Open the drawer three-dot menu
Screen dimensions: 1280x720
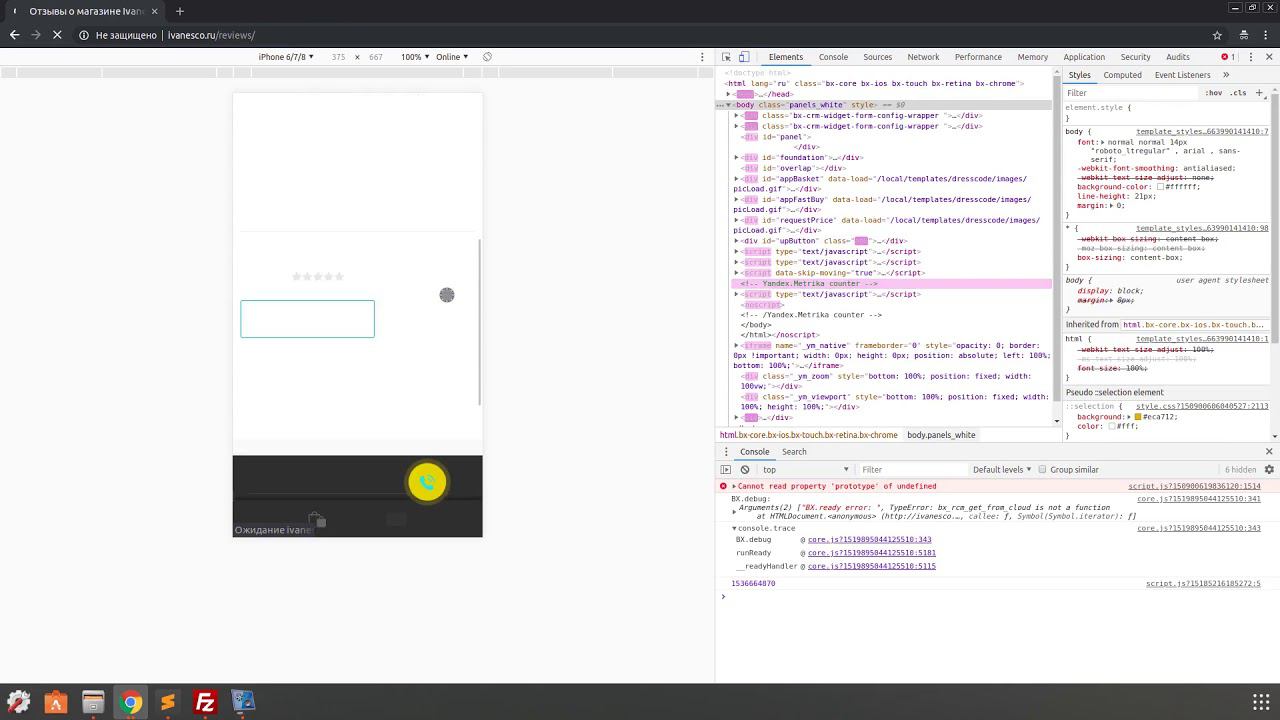click(x=726, y=452)
